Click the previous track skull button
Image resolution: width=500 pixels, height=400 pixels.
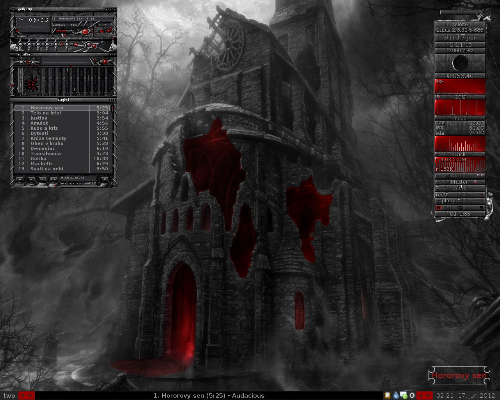(20, 45)
